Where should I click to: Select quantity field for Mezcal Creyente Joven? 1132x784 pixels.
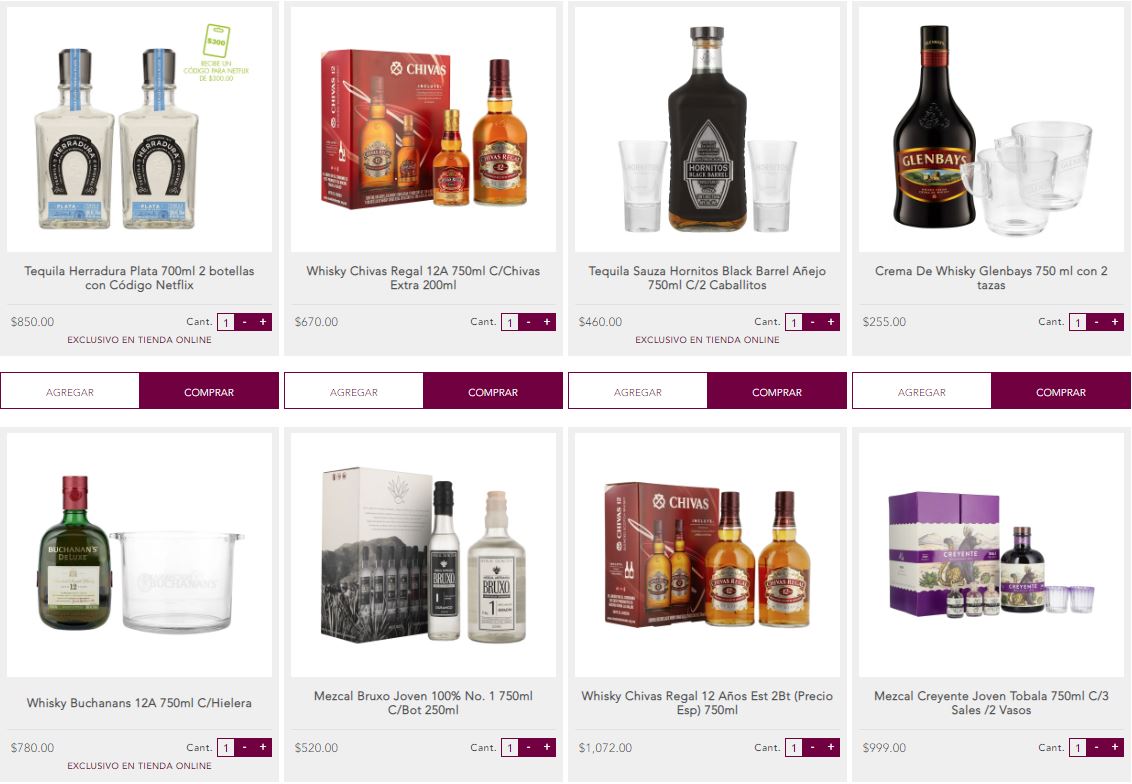tap(1078, 748)
